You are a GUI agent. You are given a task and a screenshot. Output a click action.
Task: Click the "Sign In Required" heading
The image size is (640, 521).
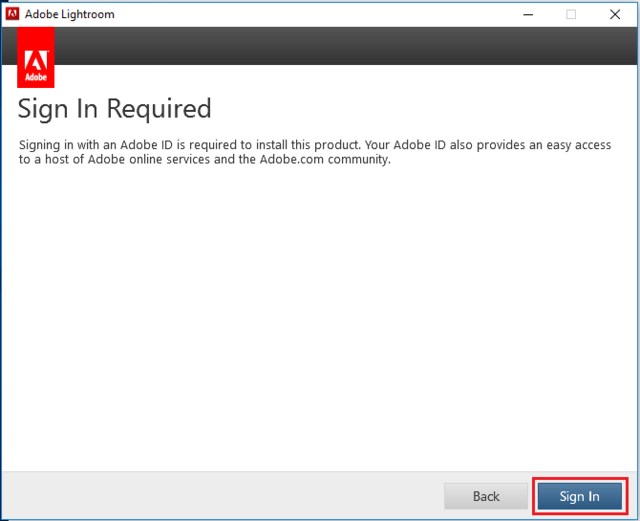115,108
